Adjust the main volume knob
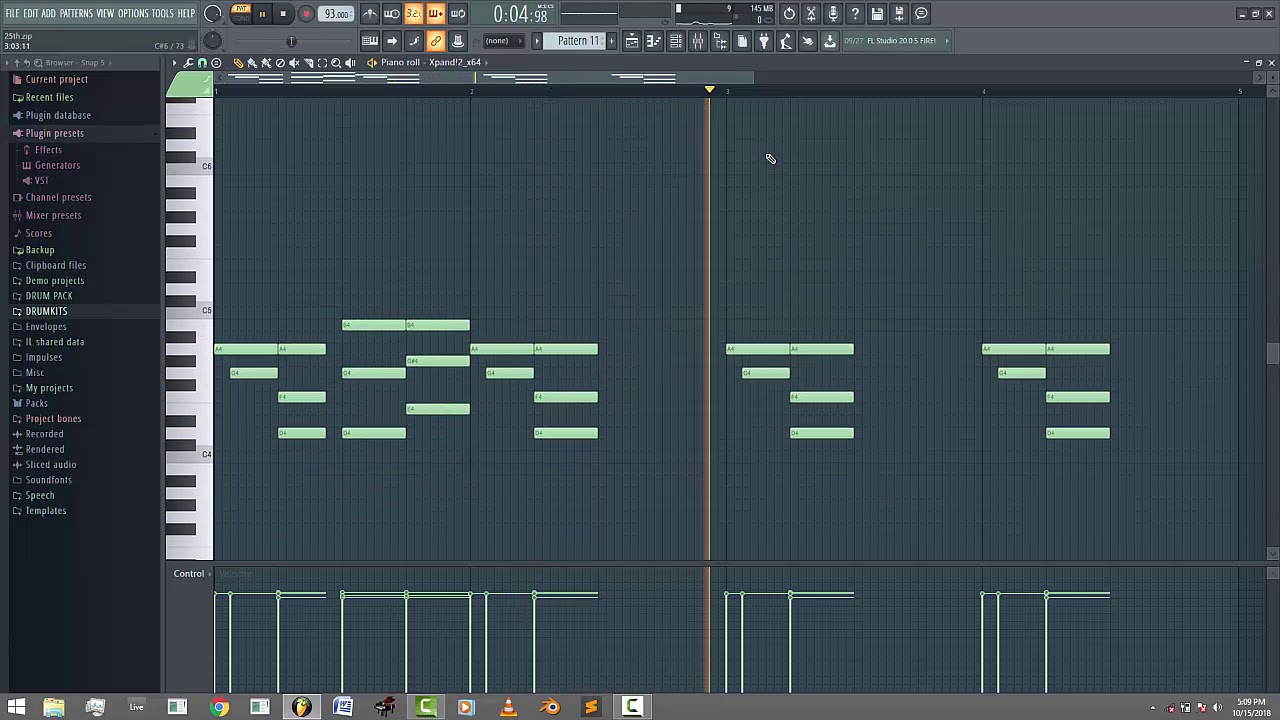The width and height of the screenshot is (1280, 720). (213, 13)
